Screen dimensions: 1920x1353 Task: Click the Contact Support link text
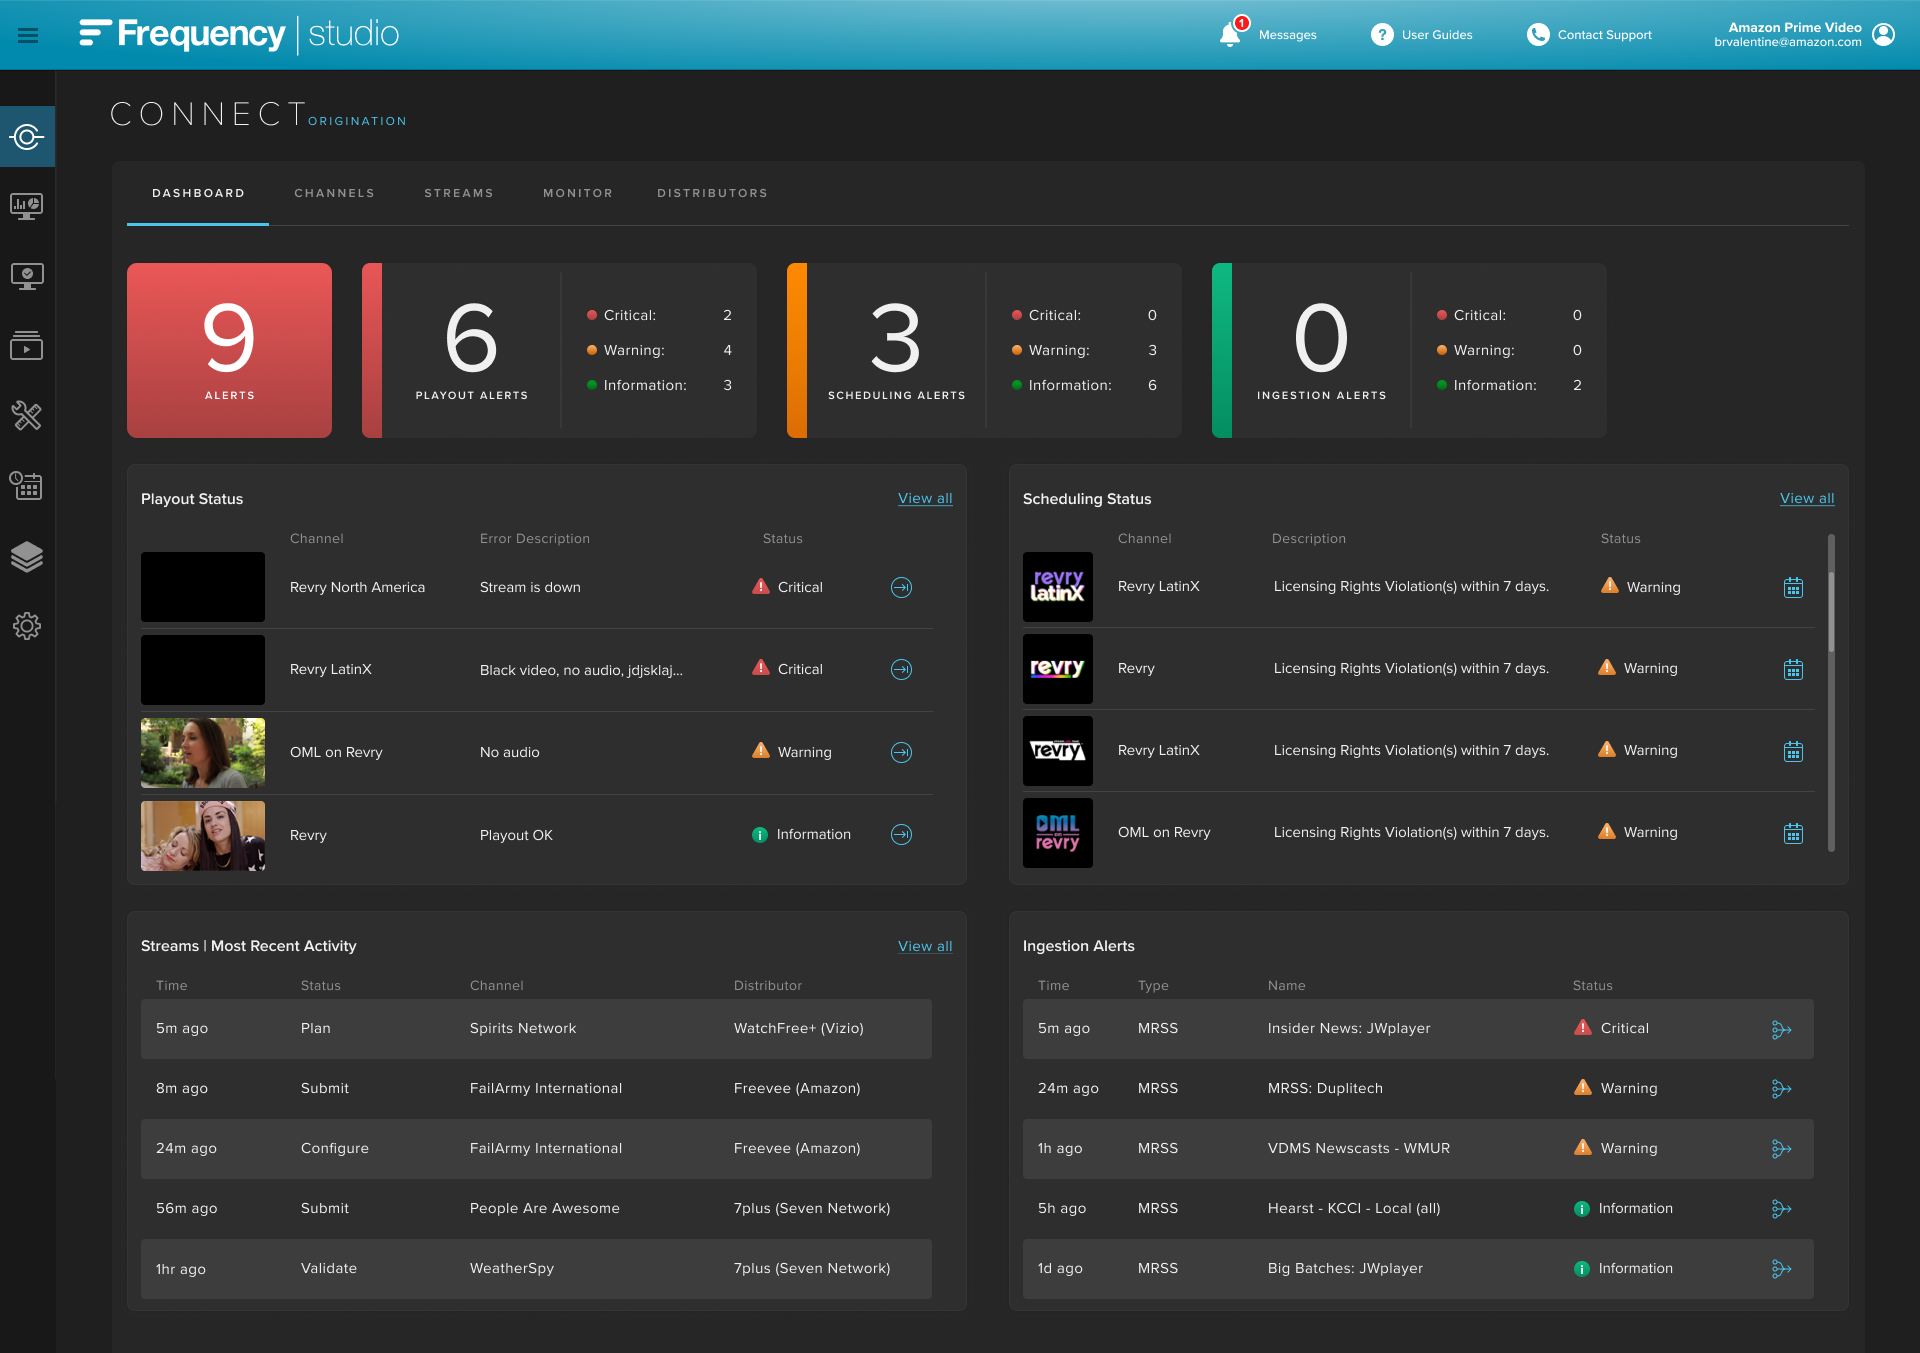point(1604,35)
